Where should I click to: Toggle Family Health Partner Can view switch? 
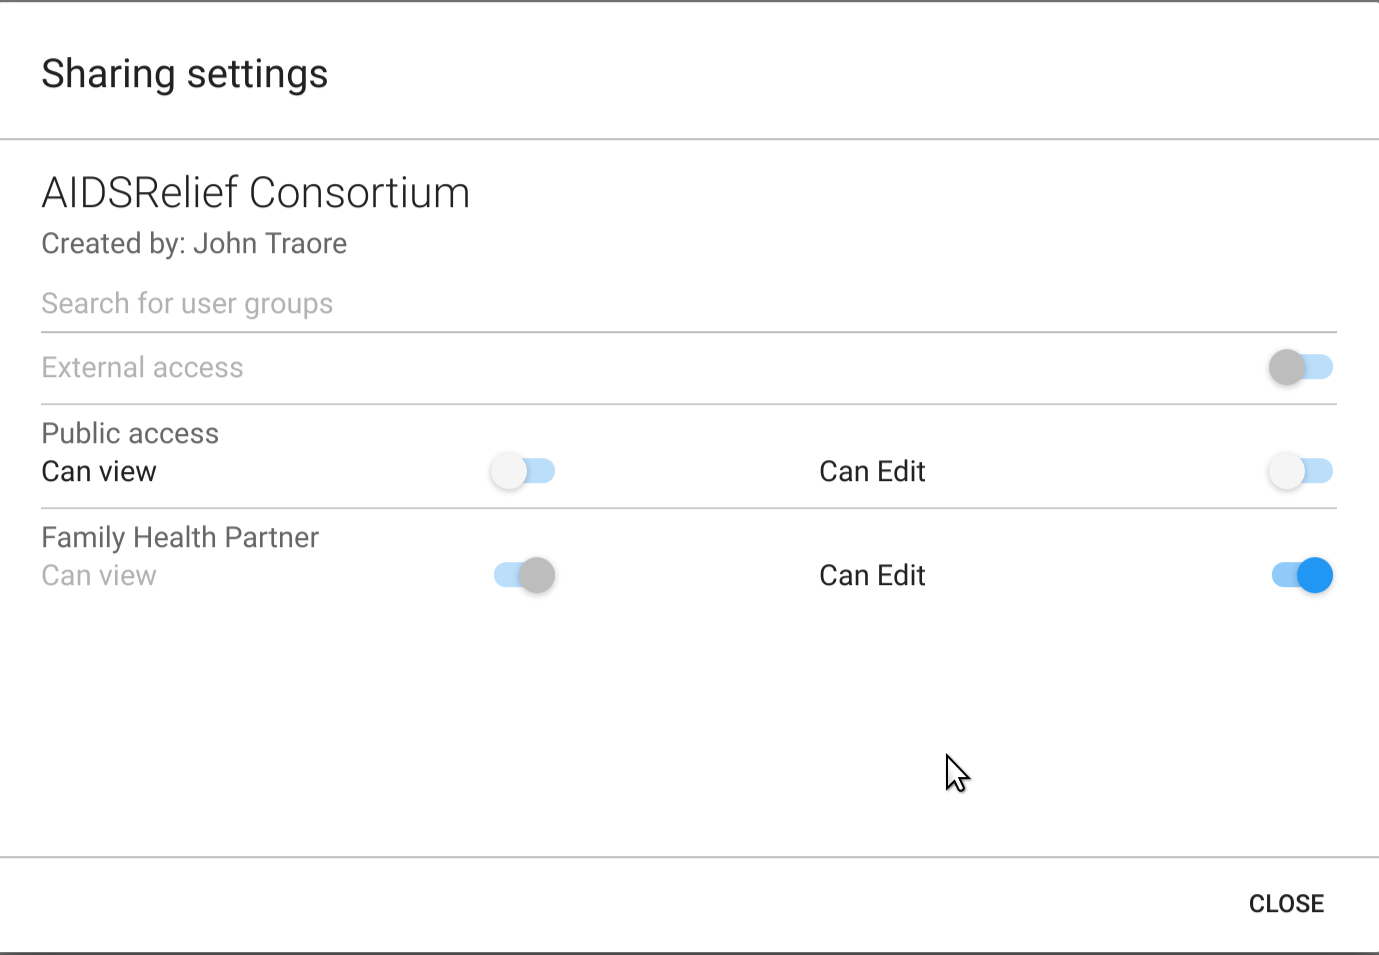click(x=524, y=575)
